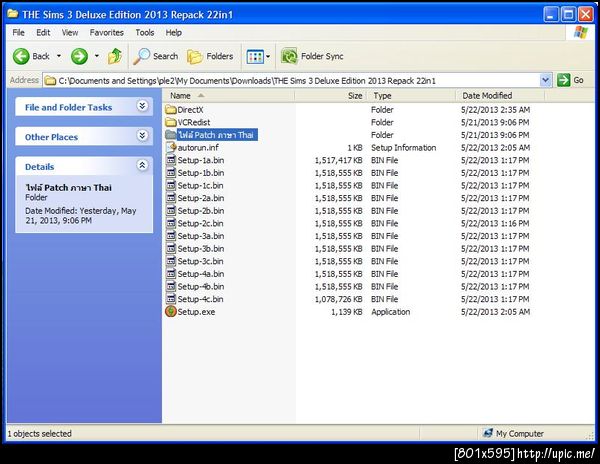Select the DirectX folder icon
Viewport: 600px width, 464px height.
tap(171, 110)
